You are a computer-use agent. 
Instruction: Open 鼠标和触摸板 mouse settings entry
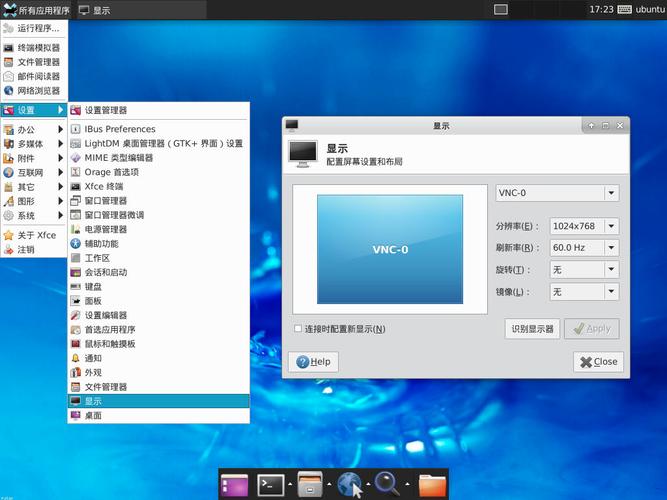pyautogui.click(x=158, y=344)
